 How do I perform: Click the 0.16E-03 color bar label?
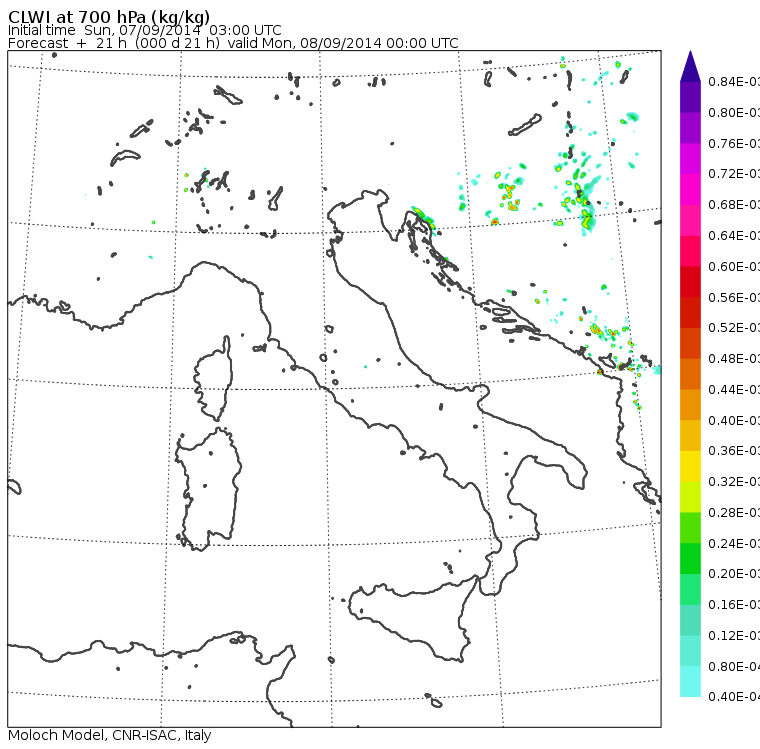[x=734, y=605]
